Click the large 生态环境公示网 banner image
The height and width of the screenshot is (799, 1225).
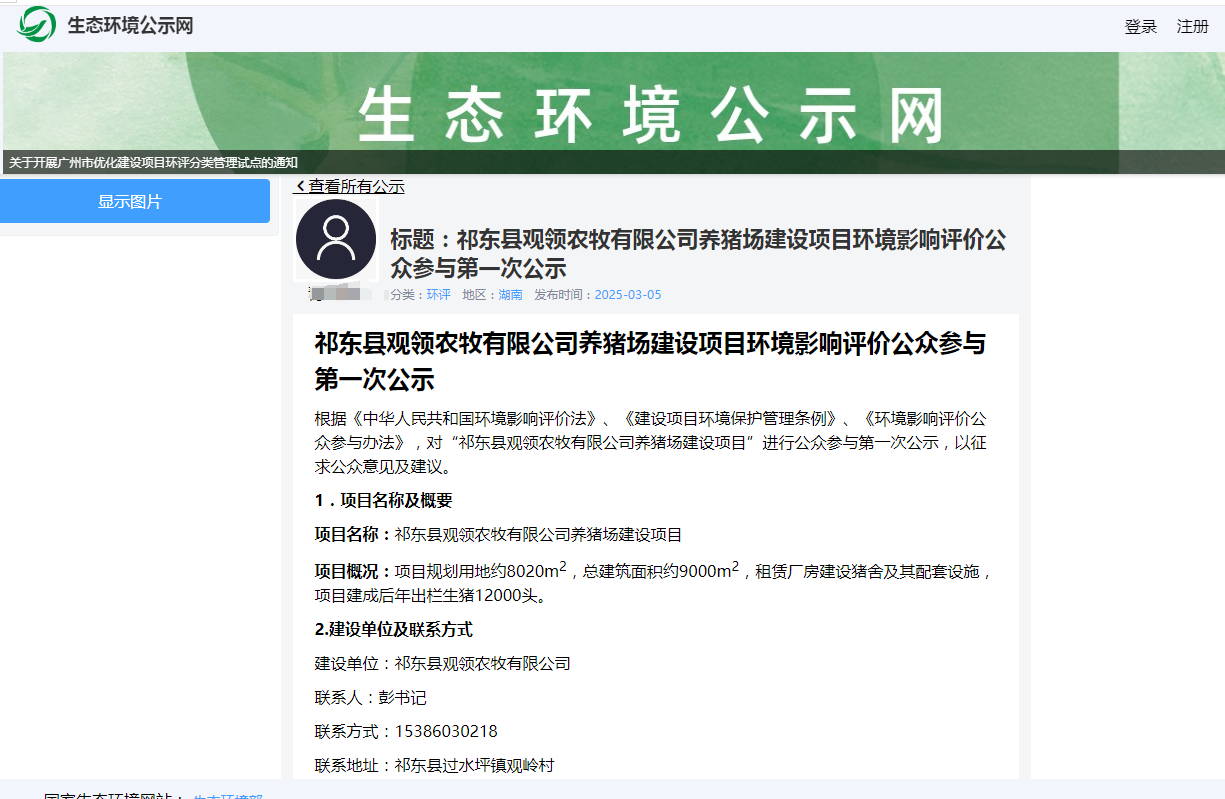tap(650, 112)
